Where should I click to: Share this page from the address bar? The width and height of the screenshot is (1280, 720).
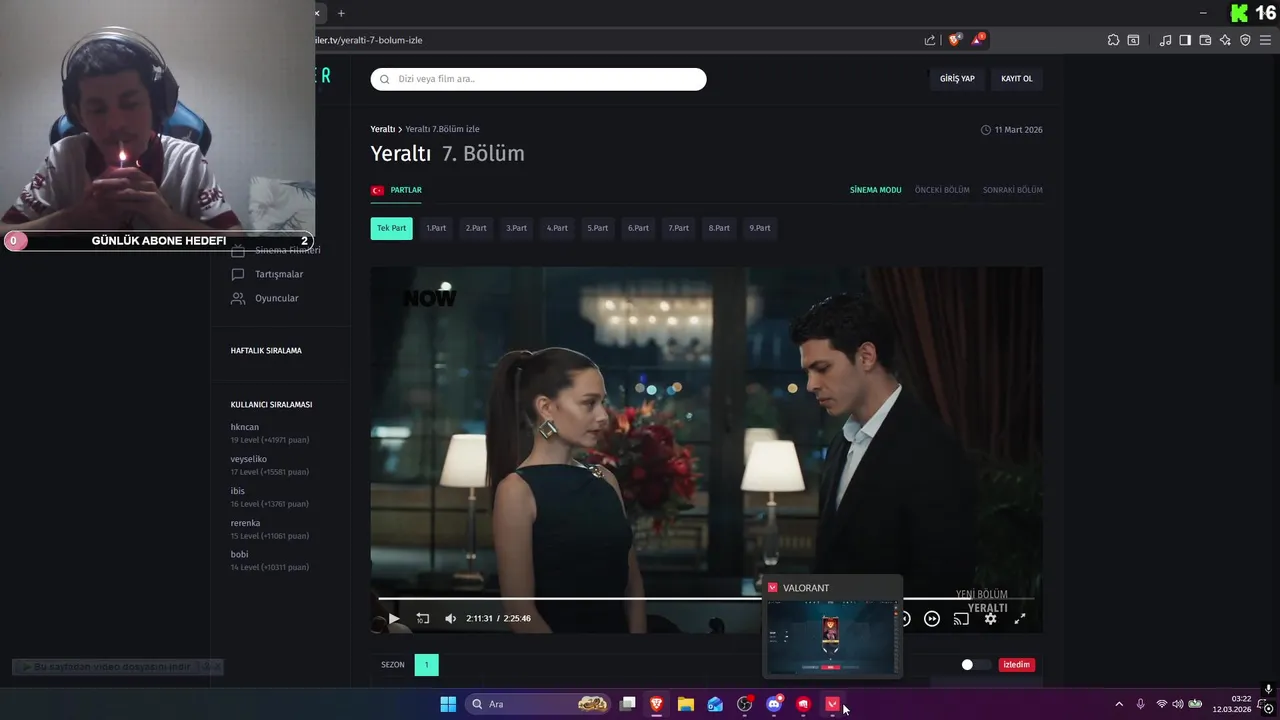point(930,40)
